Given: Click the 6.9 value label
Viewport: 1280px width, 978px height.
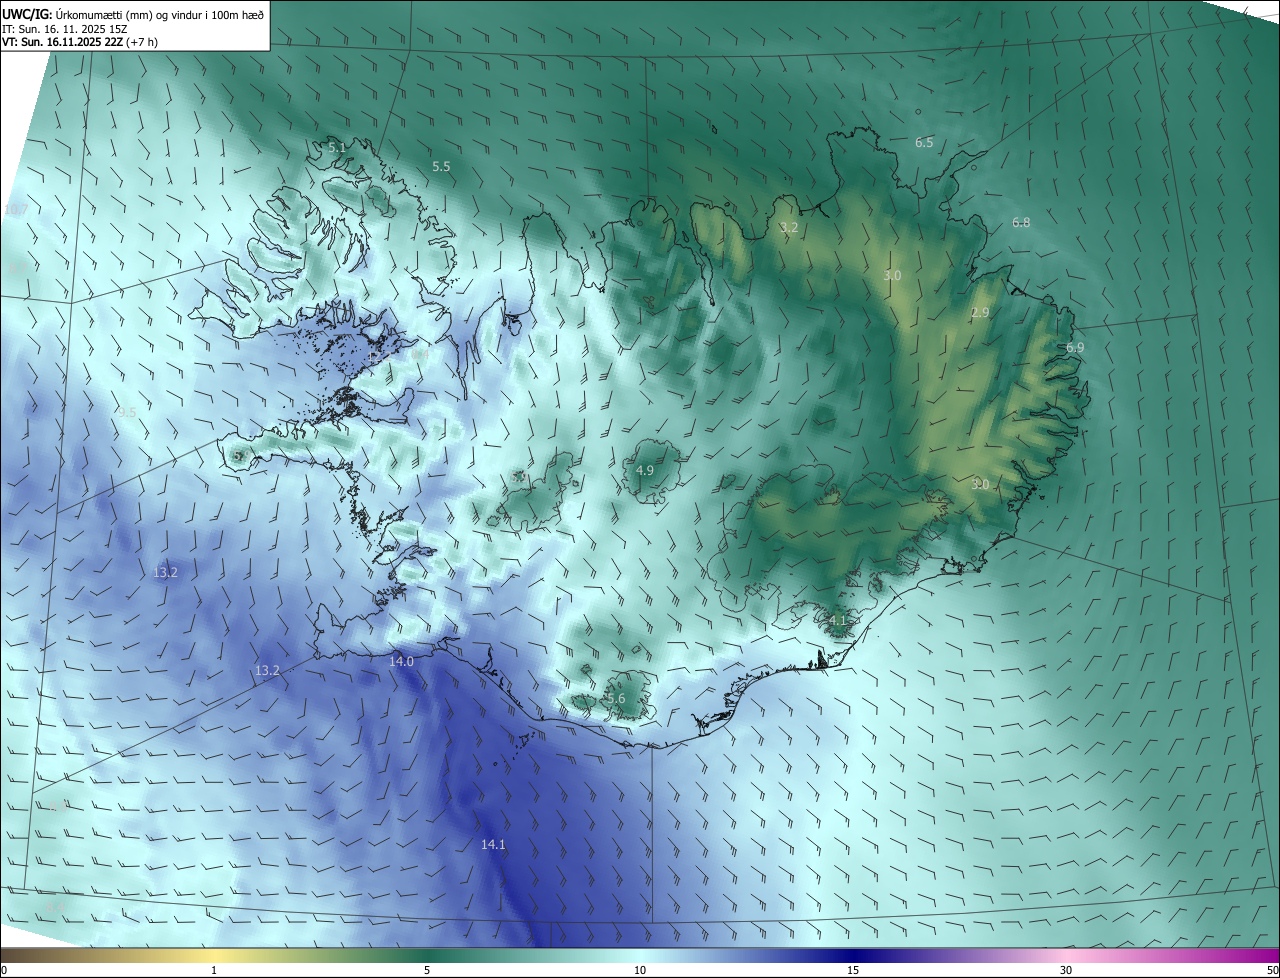Looking at the screenshot, I should 1075,348.
